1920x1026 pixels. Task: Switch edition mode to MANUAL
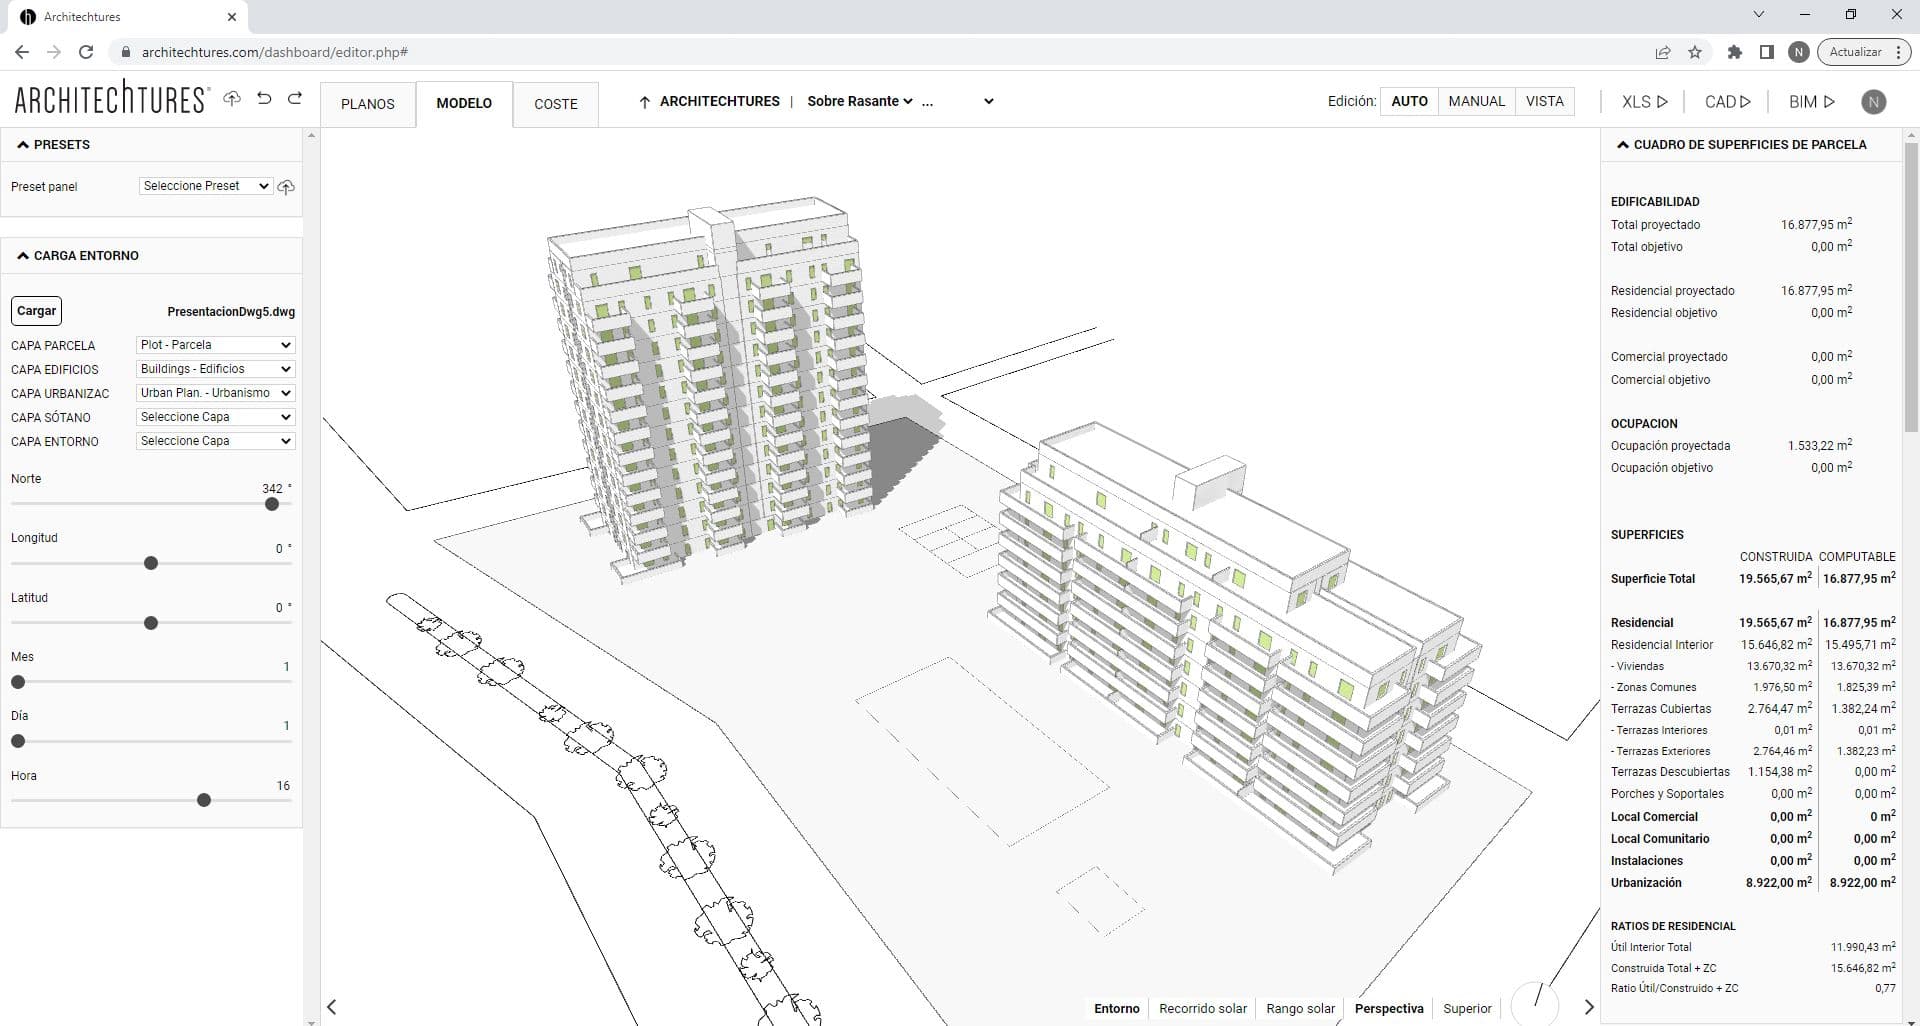(x=1477, y=101)
